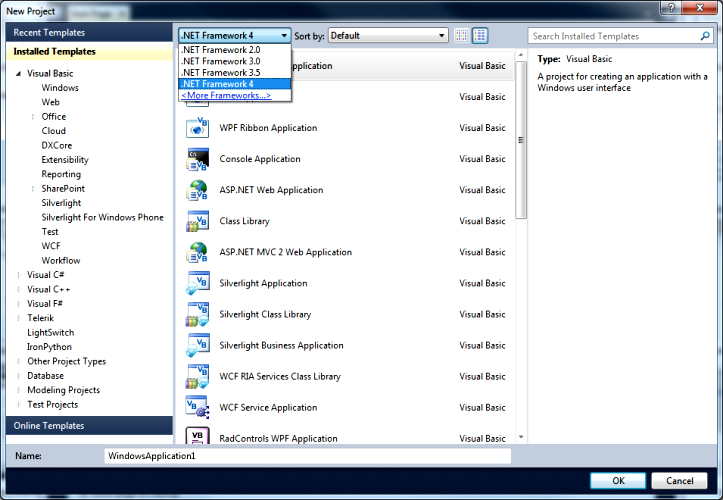Click the Silverlight Application template icon
Image resolution: width=723 pixels, height=500 pixels.
tap(197, 283)
